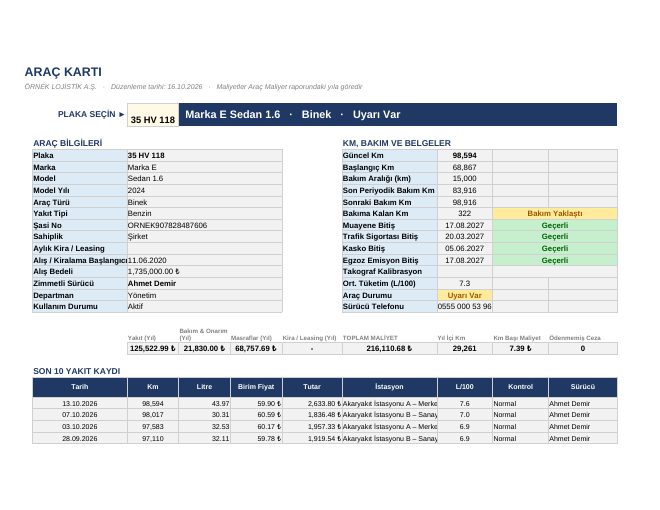Select Bakım Aralığı value 15,000
The height and width of the screenshot is (510, 660).
(465, 178)
